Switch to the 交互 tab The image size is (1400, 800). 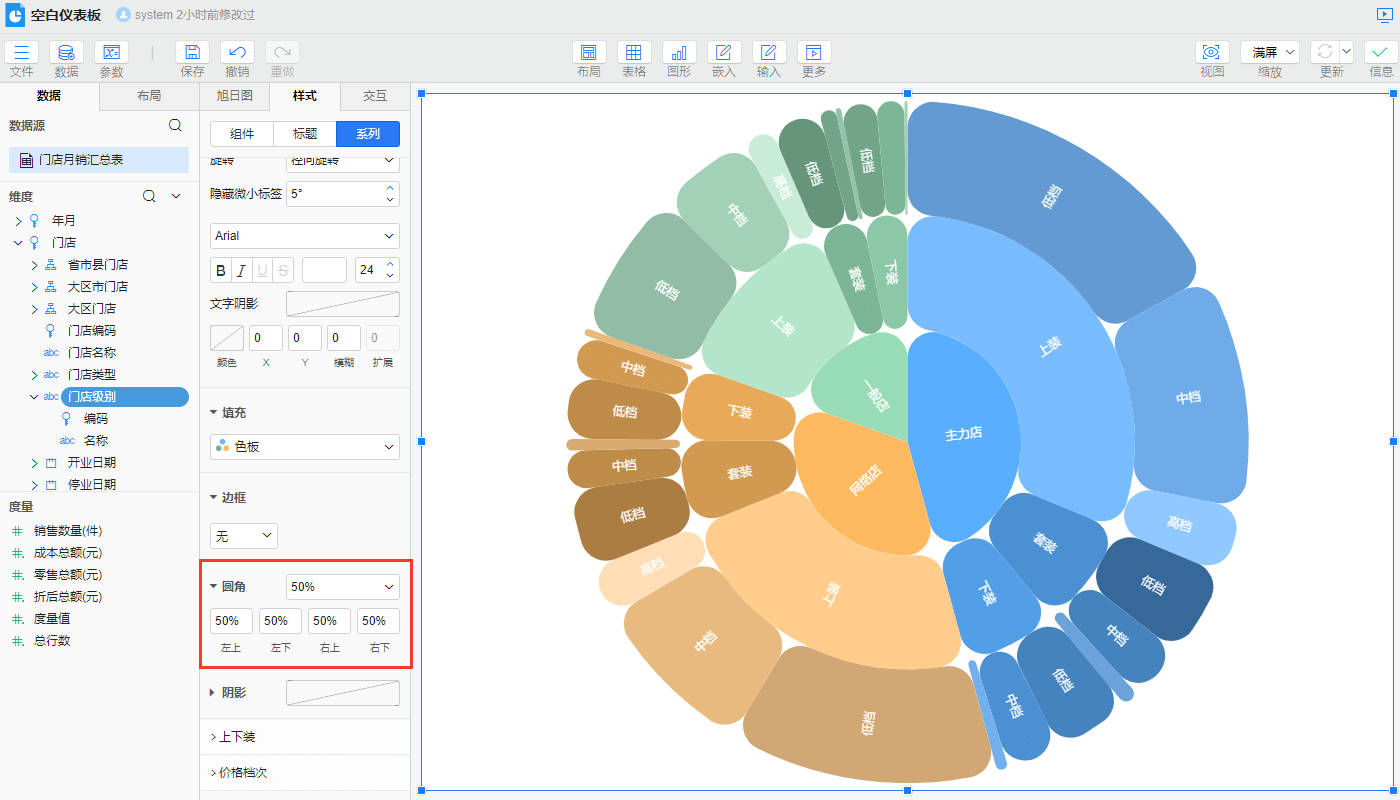(375, 96)
